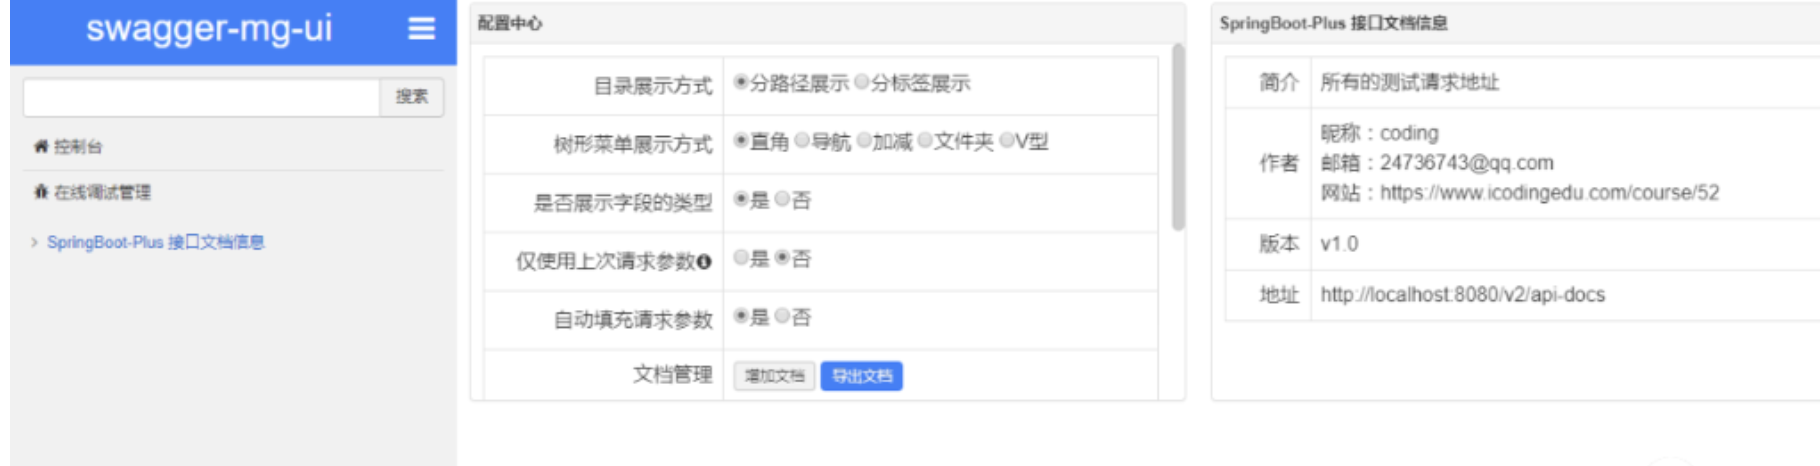
Task: Choose 文件夹 tree menu style
Action: [925, 141]
